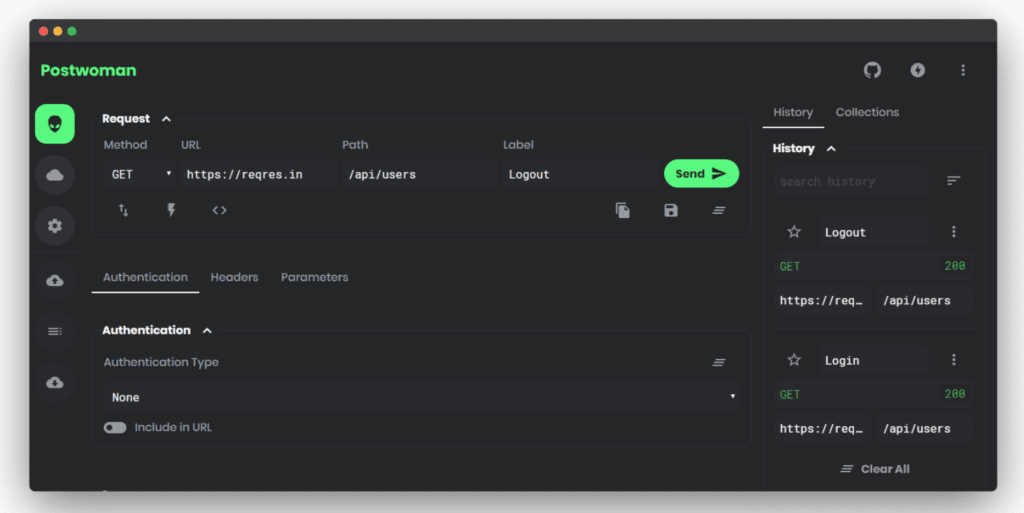The height and width of the screenshot is (513, 1024).
Task: Click the search history input field
Action: pos(851,181)
